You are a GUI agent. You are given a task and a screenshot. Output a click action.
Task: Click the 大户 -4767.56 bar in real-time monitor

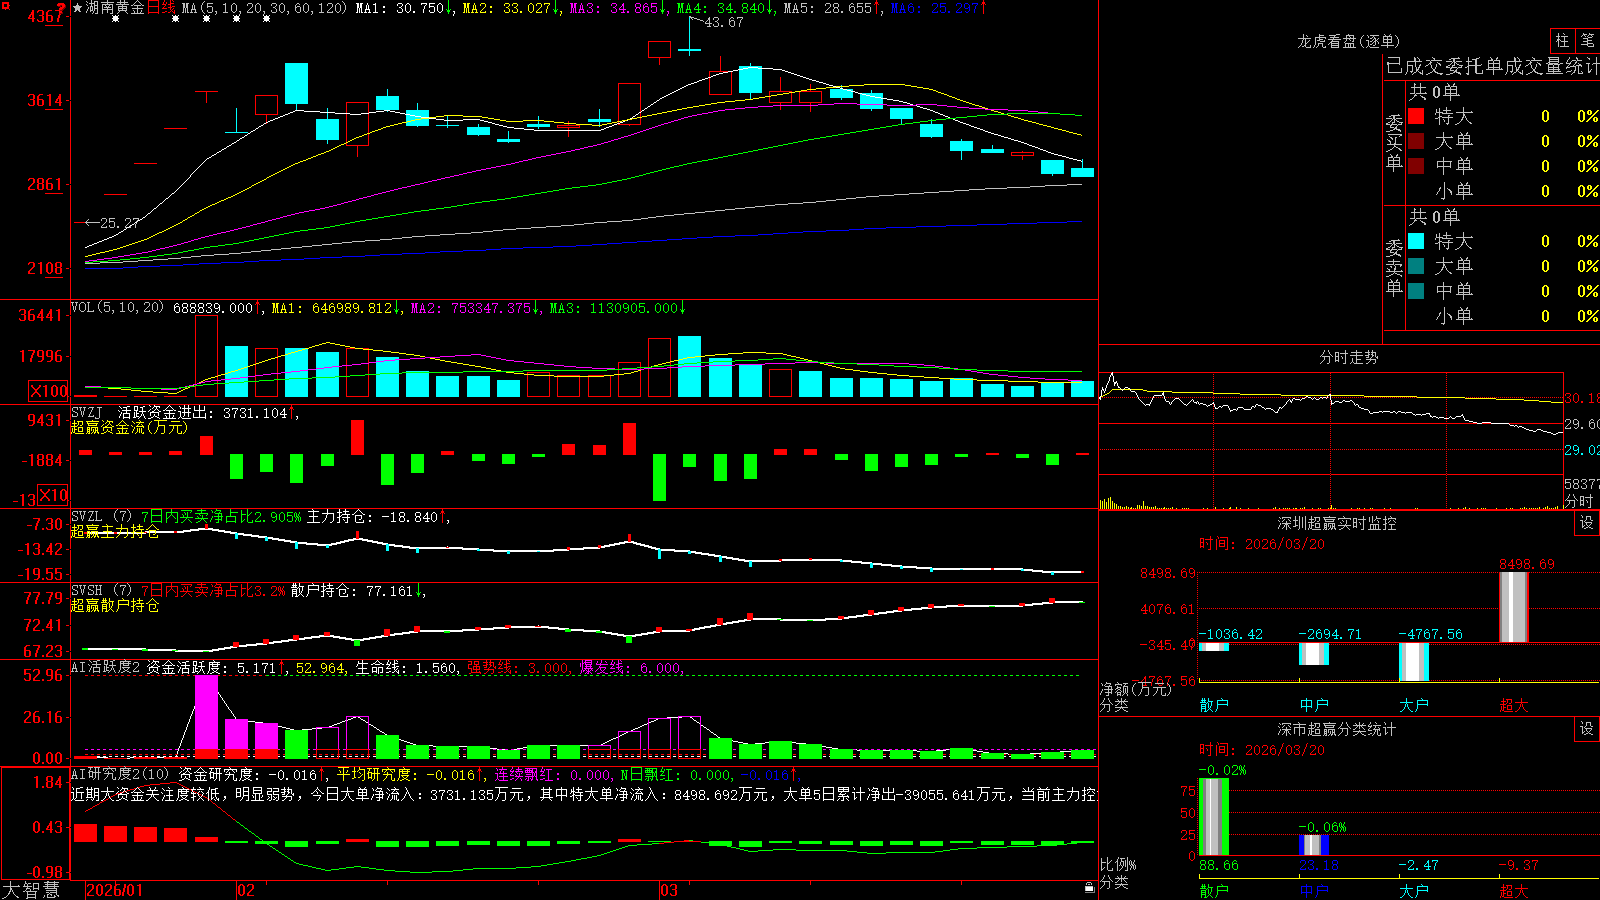click(1414, 662)
